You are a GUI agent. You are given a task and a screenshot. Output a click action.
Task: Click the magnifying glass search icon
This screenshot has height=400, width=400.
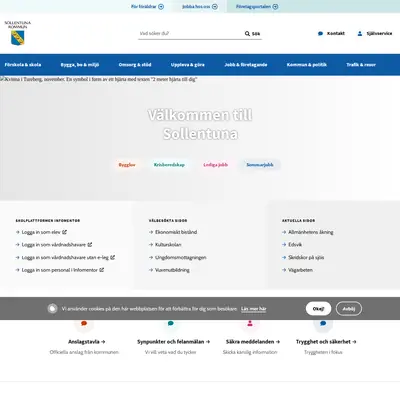(247, 33)
